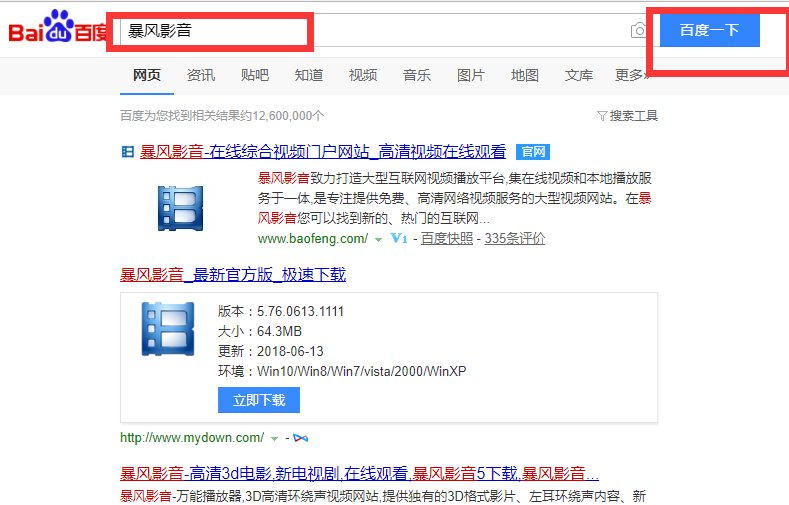This screenshot has height=505, width=789.
Task: Switch to the 资讯 tab
Action: pyautogui.click(x=200, y=75)
